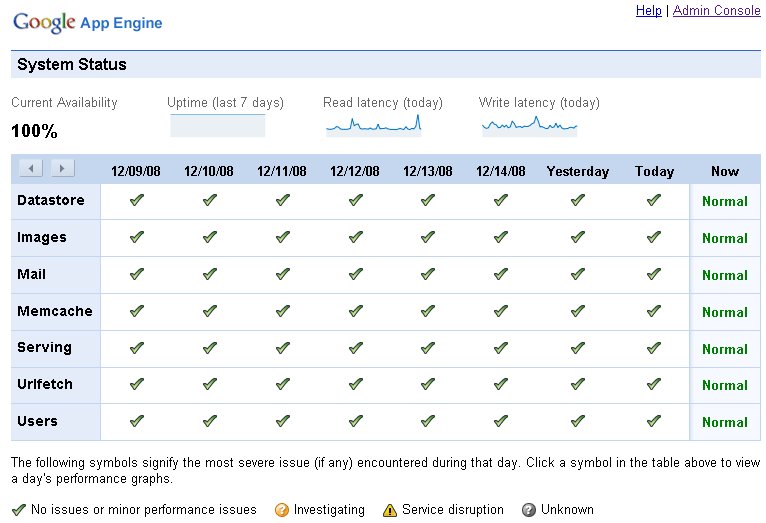Open the Help link

click(x=648, y=11)
